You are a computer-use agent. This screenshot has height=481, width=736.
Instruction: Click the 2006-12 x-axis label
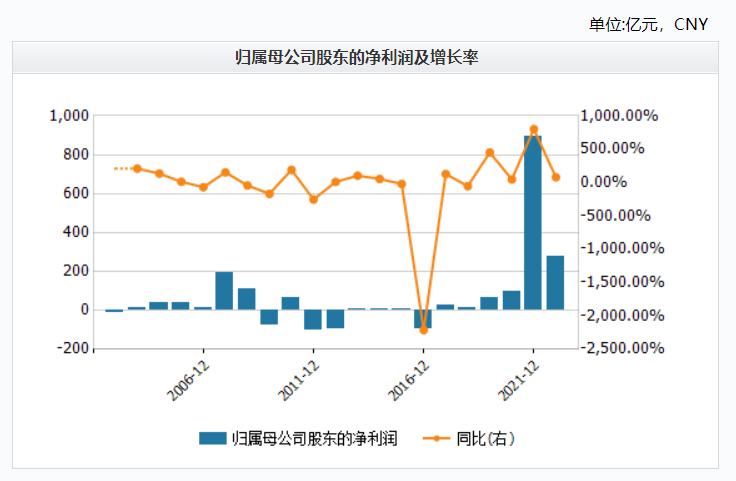point(187,378)
